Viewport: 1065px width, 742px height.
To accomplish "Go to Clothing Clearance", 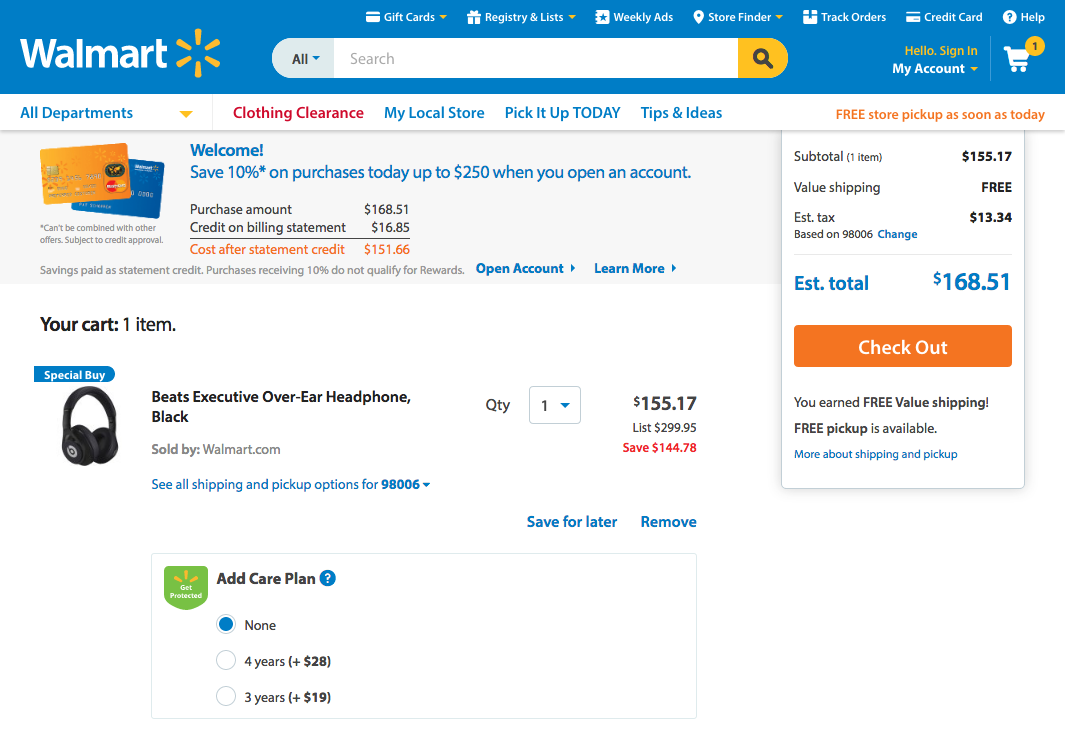I will point(298,113).
